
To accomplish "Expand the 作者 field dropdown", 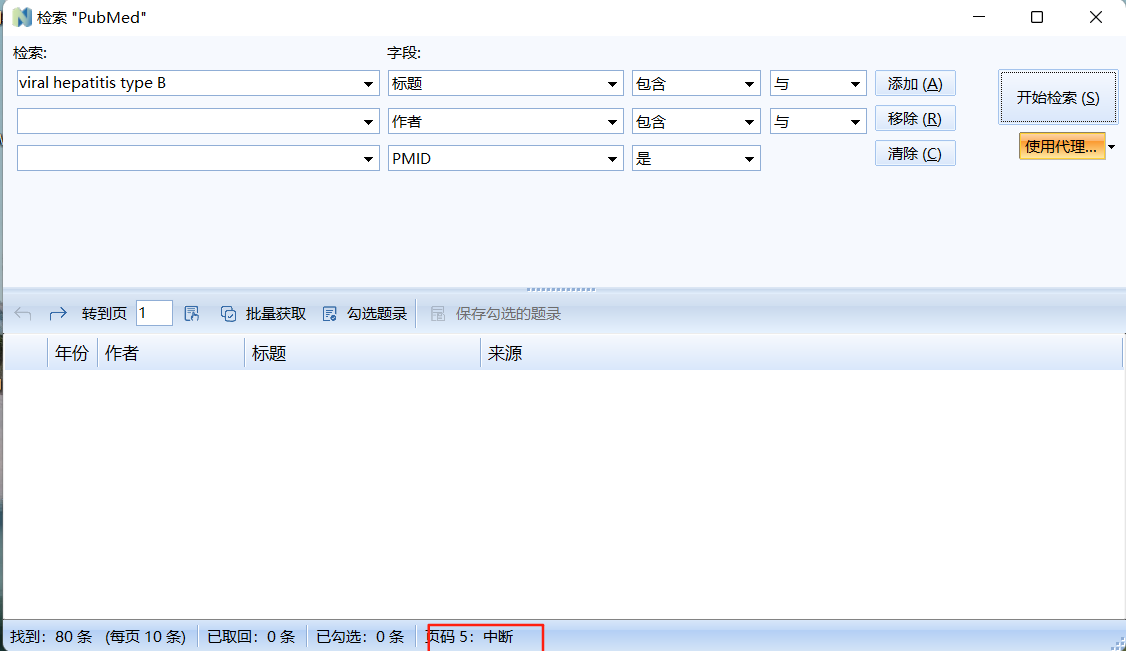I will tap(613, 122).
